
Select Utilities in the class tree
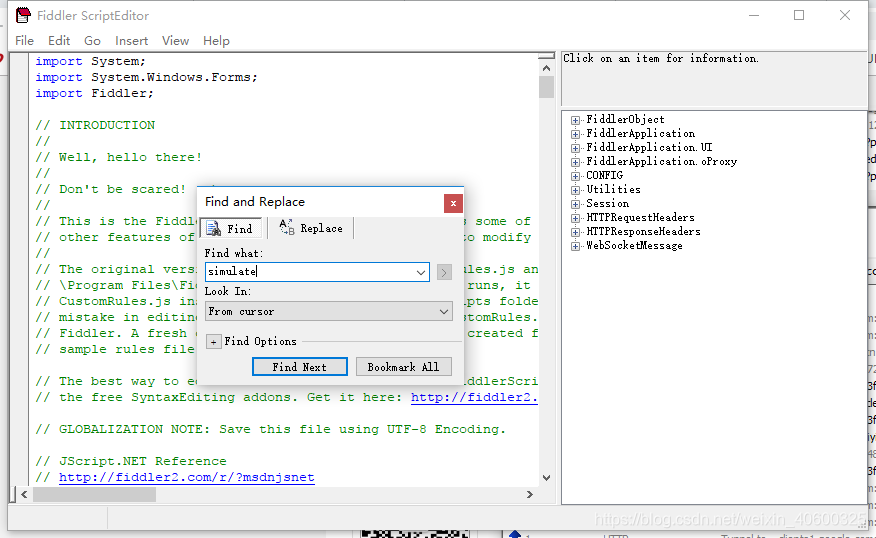pyautogui.click(x=613, y=189)
